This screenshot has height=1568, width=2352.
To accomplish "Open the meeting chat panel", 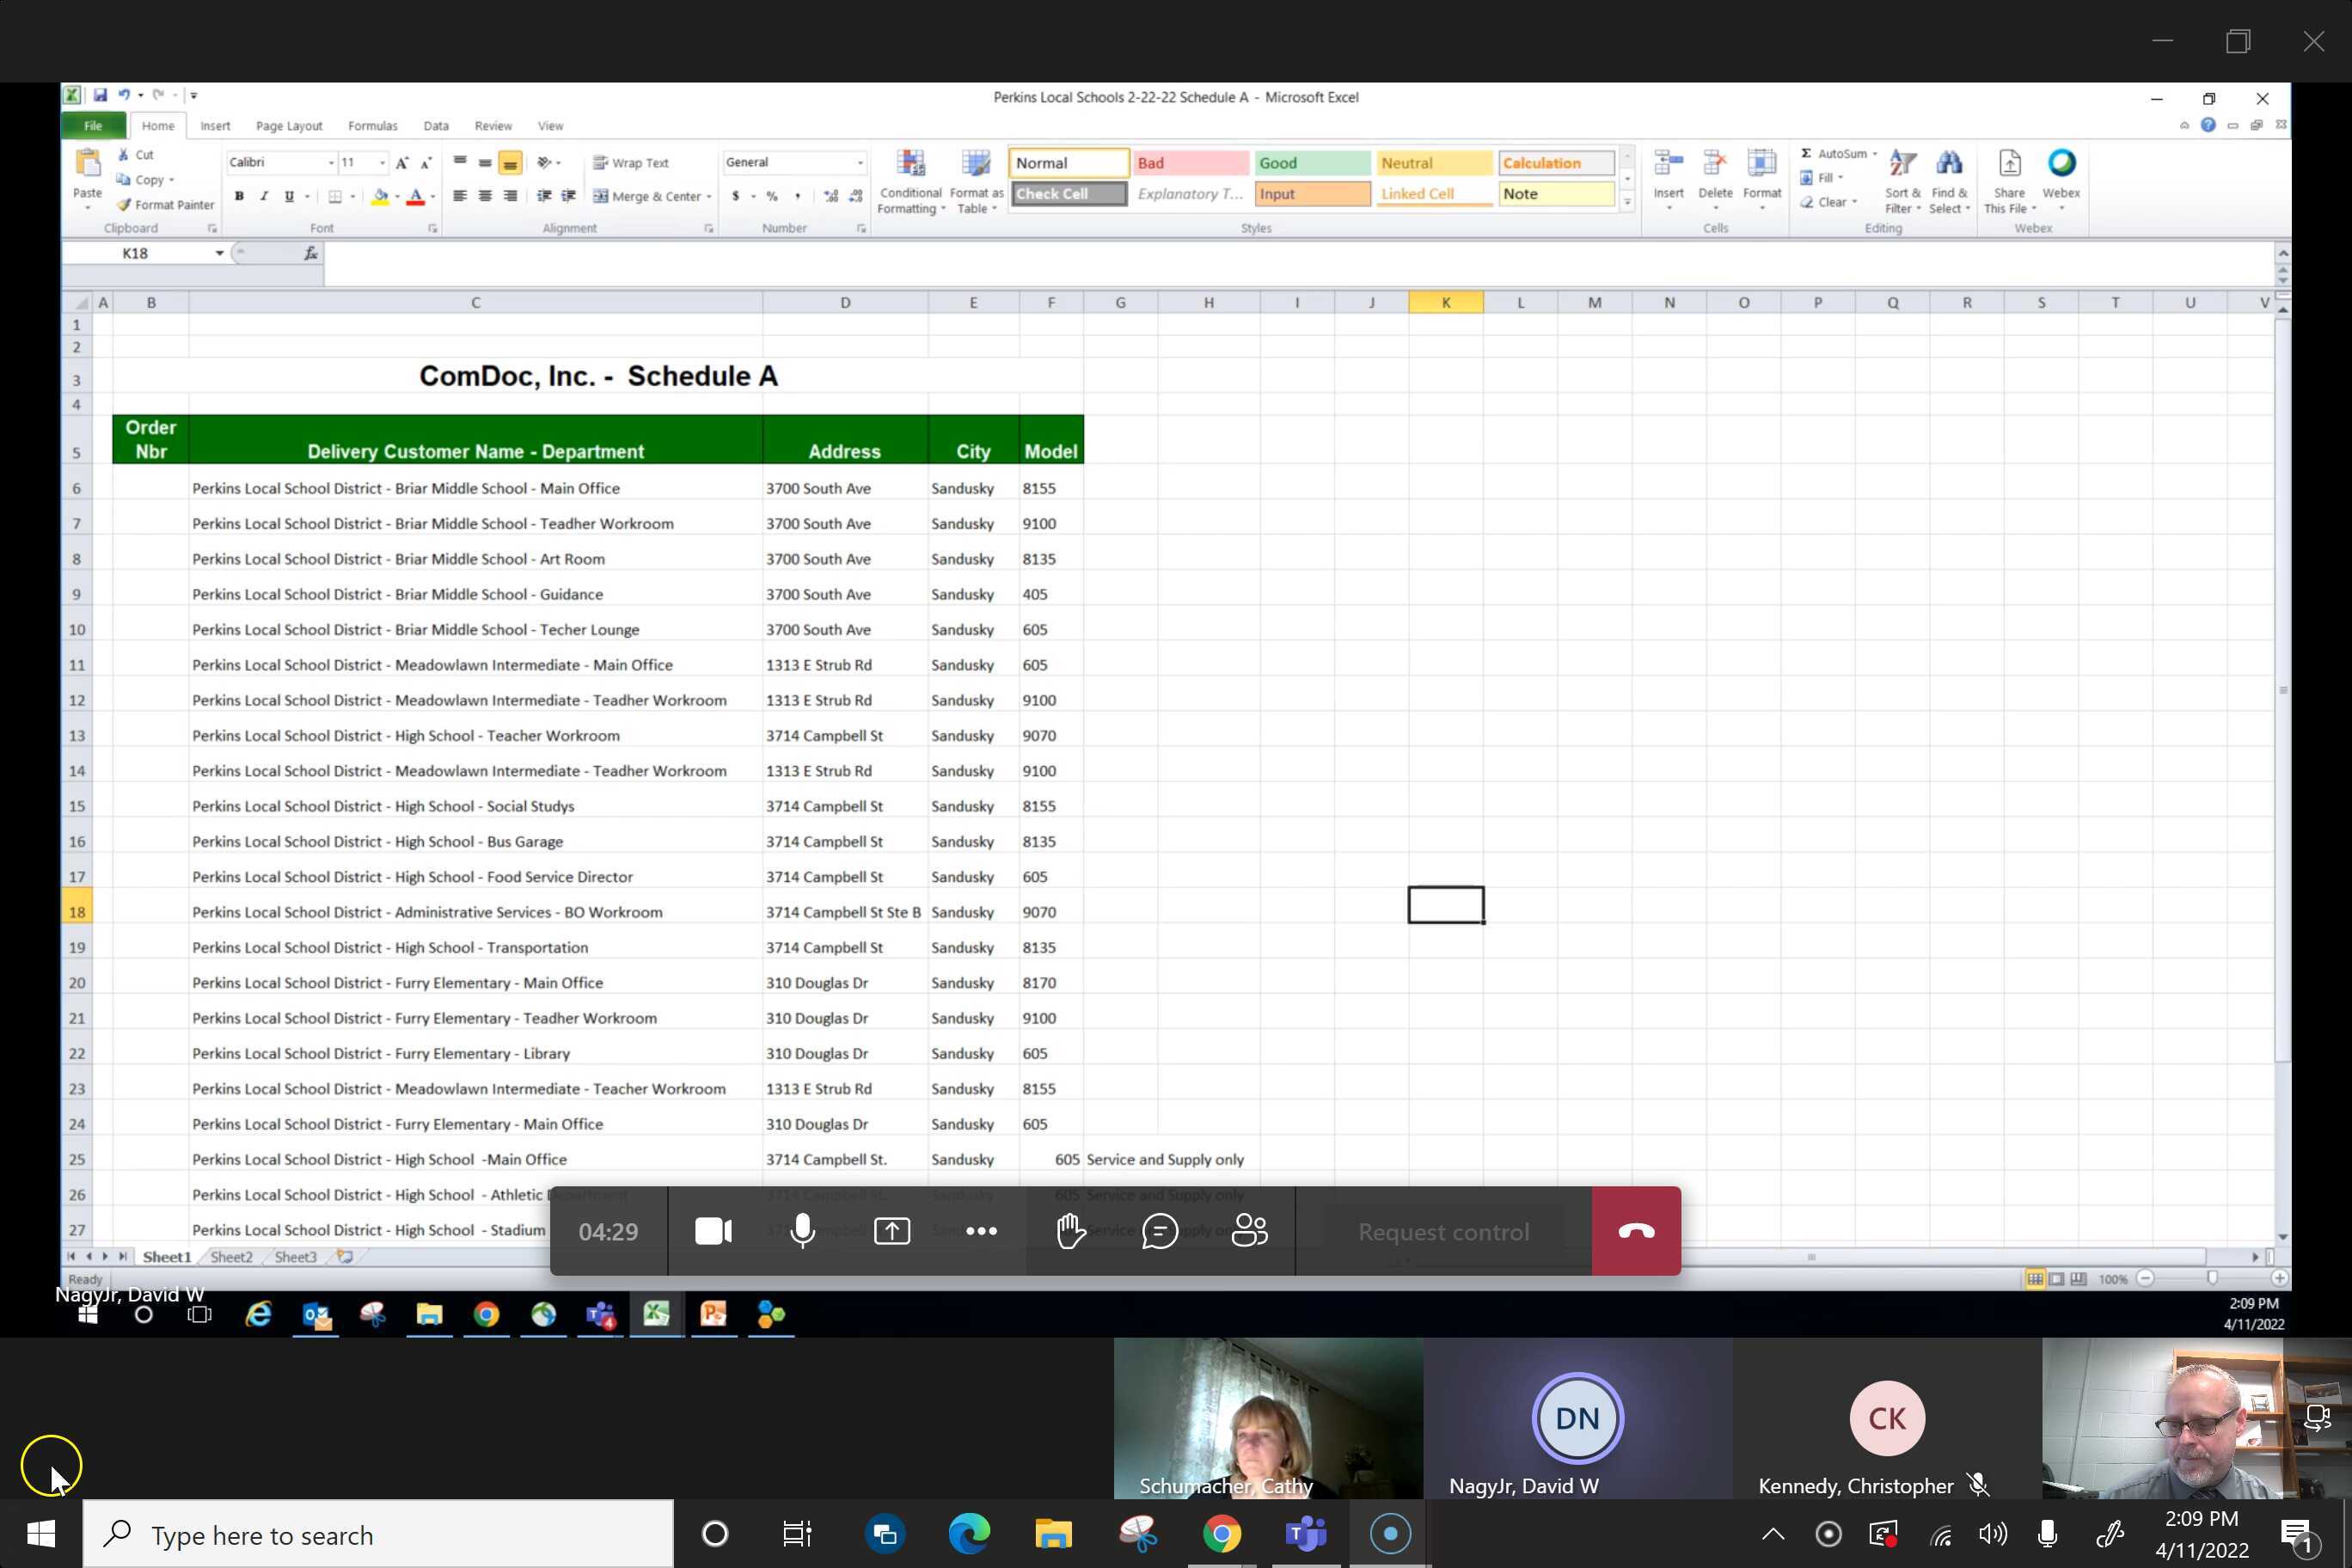I will click(1159, 1231).
